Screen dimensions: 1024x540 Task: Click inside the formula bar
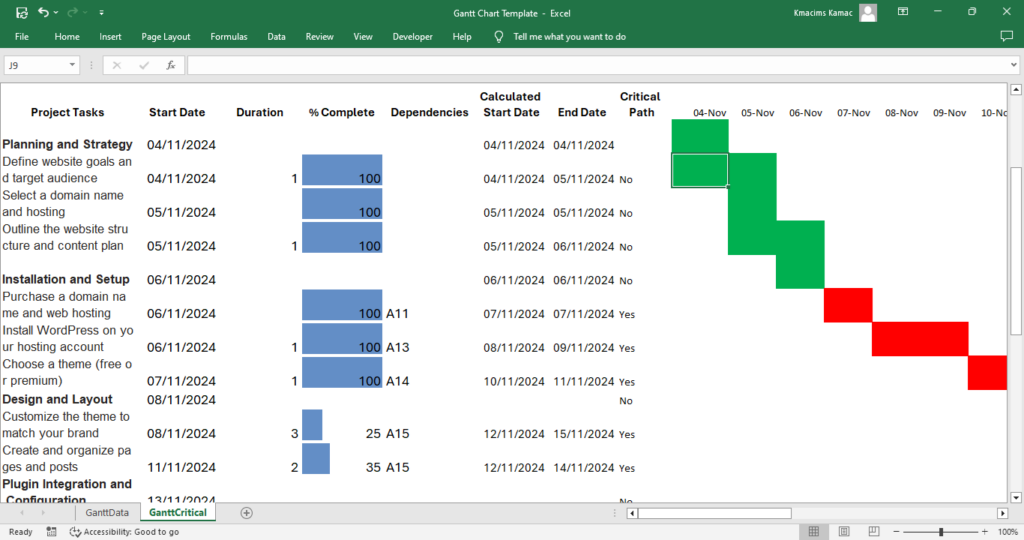point(598,65)
